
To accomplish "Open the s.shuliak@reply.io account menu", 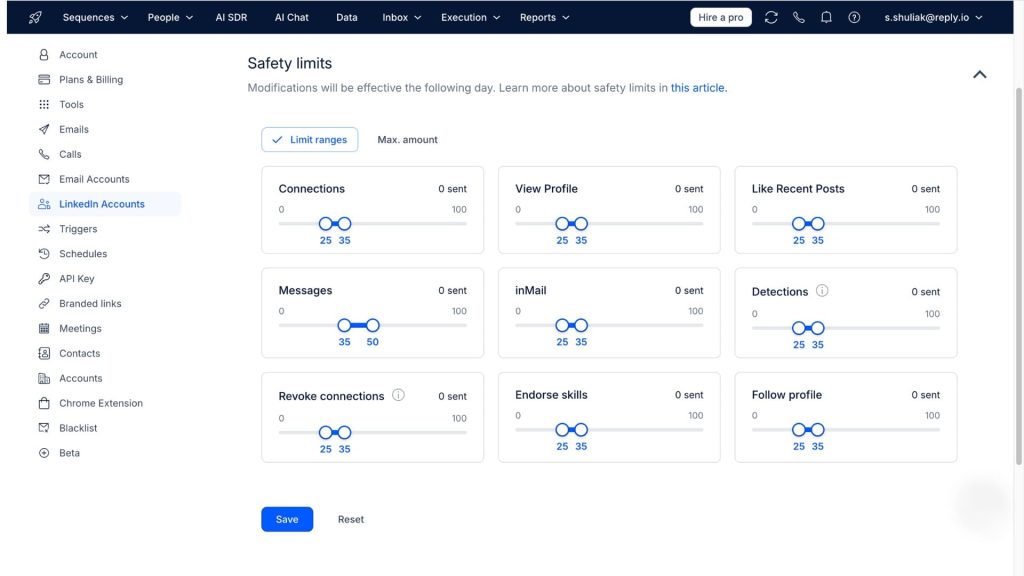I will click(x=933, y=18).
